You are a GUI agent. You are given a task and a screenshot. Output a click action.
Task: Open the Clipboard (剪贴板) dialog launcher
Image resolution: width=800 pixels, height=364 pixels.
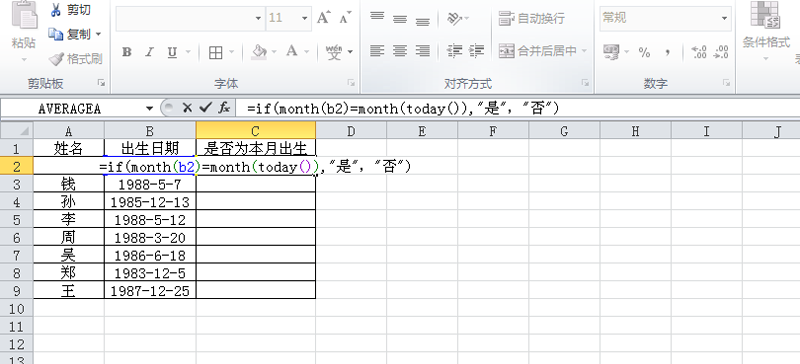tap(102, 83)
